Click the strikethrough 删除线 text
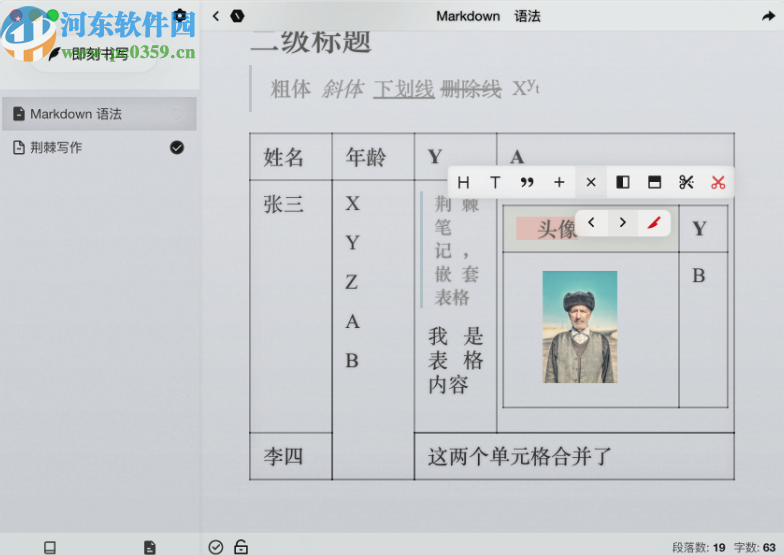The height and width of the screenshot is (555, 784). tap(470, 89)
